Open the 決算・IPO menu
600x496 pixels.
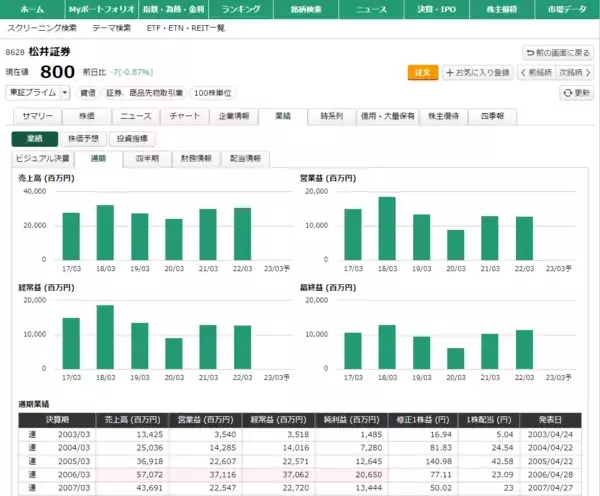(x=437, y=9)
